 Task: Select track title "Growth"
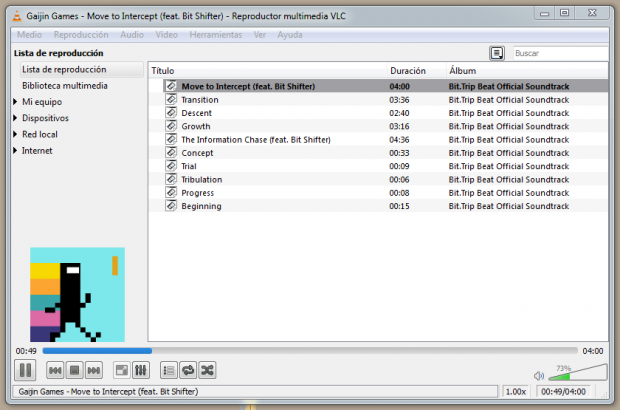coord(196,127)
